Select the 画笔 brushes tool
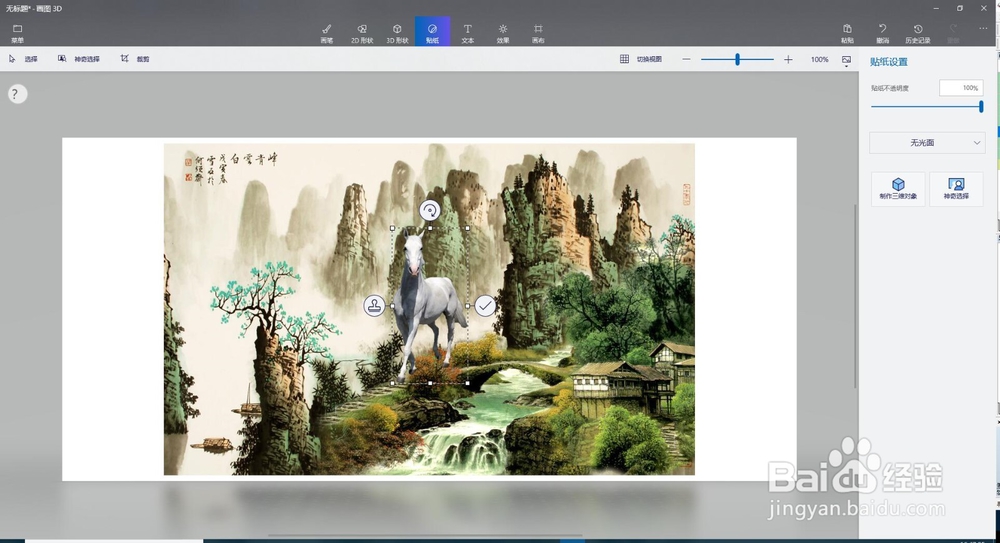1000x543 pixels. [327, 33]
